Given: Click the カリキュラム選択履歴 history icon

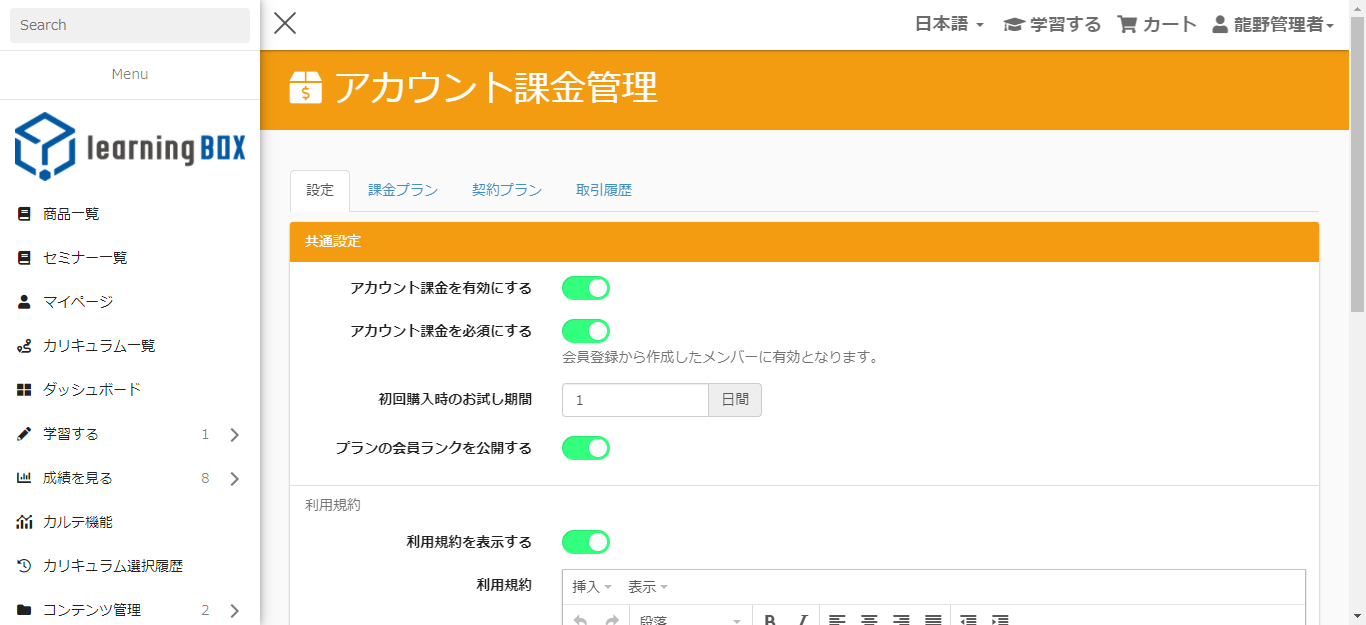Looking at the screenshot, I should pyautogui.click(x=24, y=566).
